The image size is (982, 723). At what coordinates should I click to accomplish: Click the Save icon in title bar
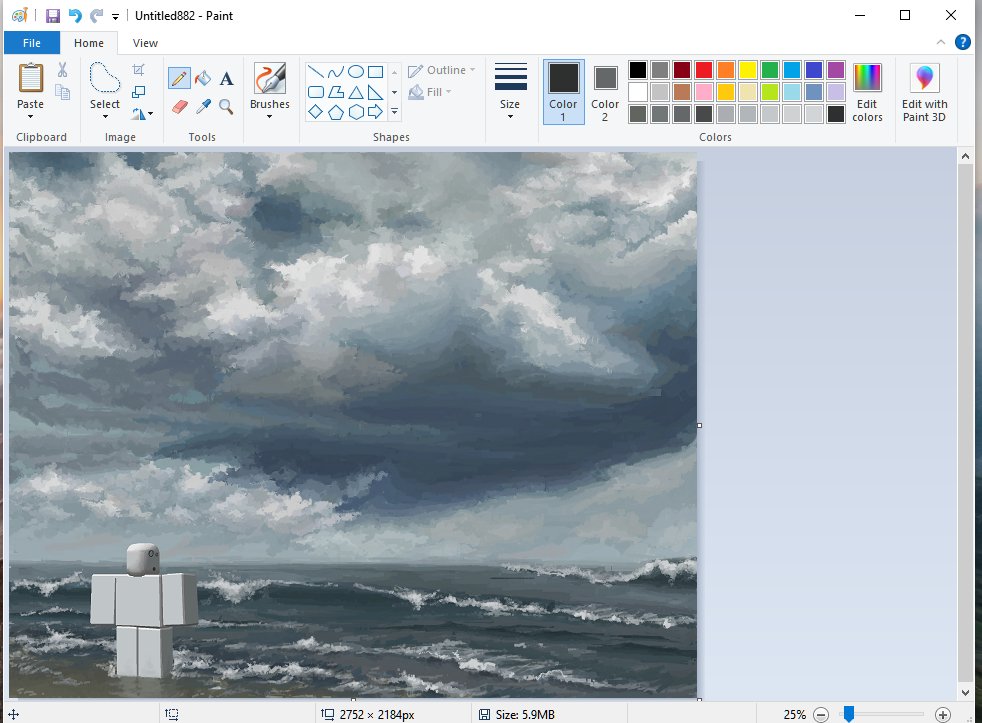(x=53, y=16)
